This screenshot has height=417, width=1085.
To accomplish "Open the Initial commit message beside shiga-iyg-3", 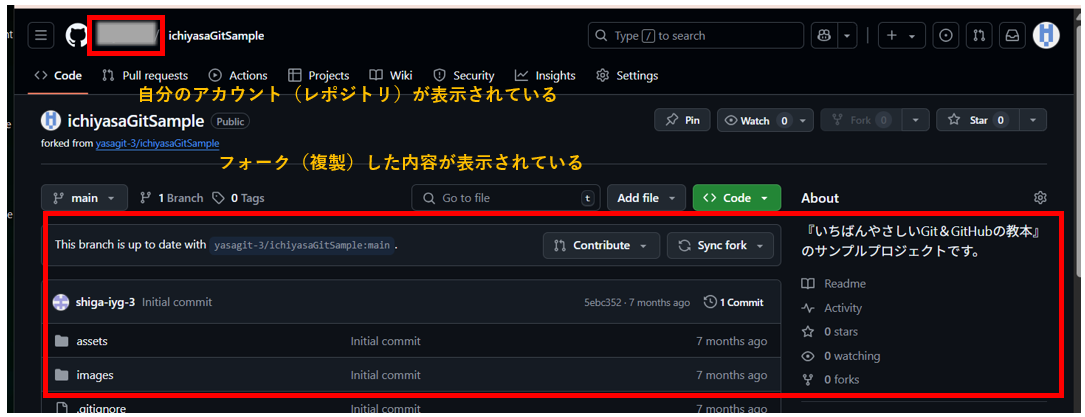I will 177,302.
